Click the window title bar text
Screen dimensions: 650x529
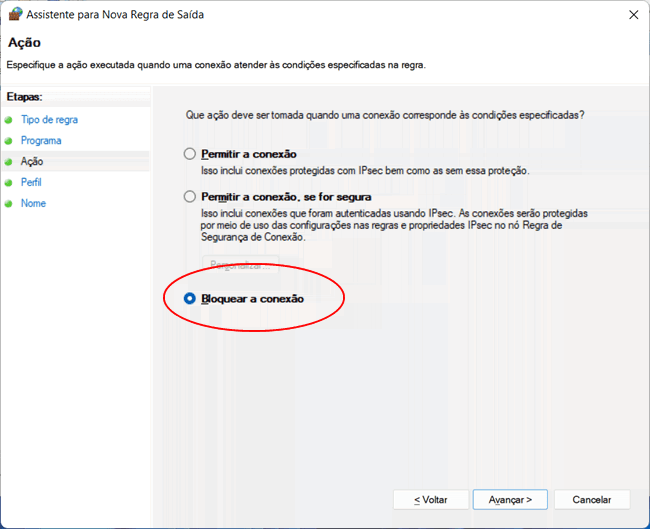122,15
